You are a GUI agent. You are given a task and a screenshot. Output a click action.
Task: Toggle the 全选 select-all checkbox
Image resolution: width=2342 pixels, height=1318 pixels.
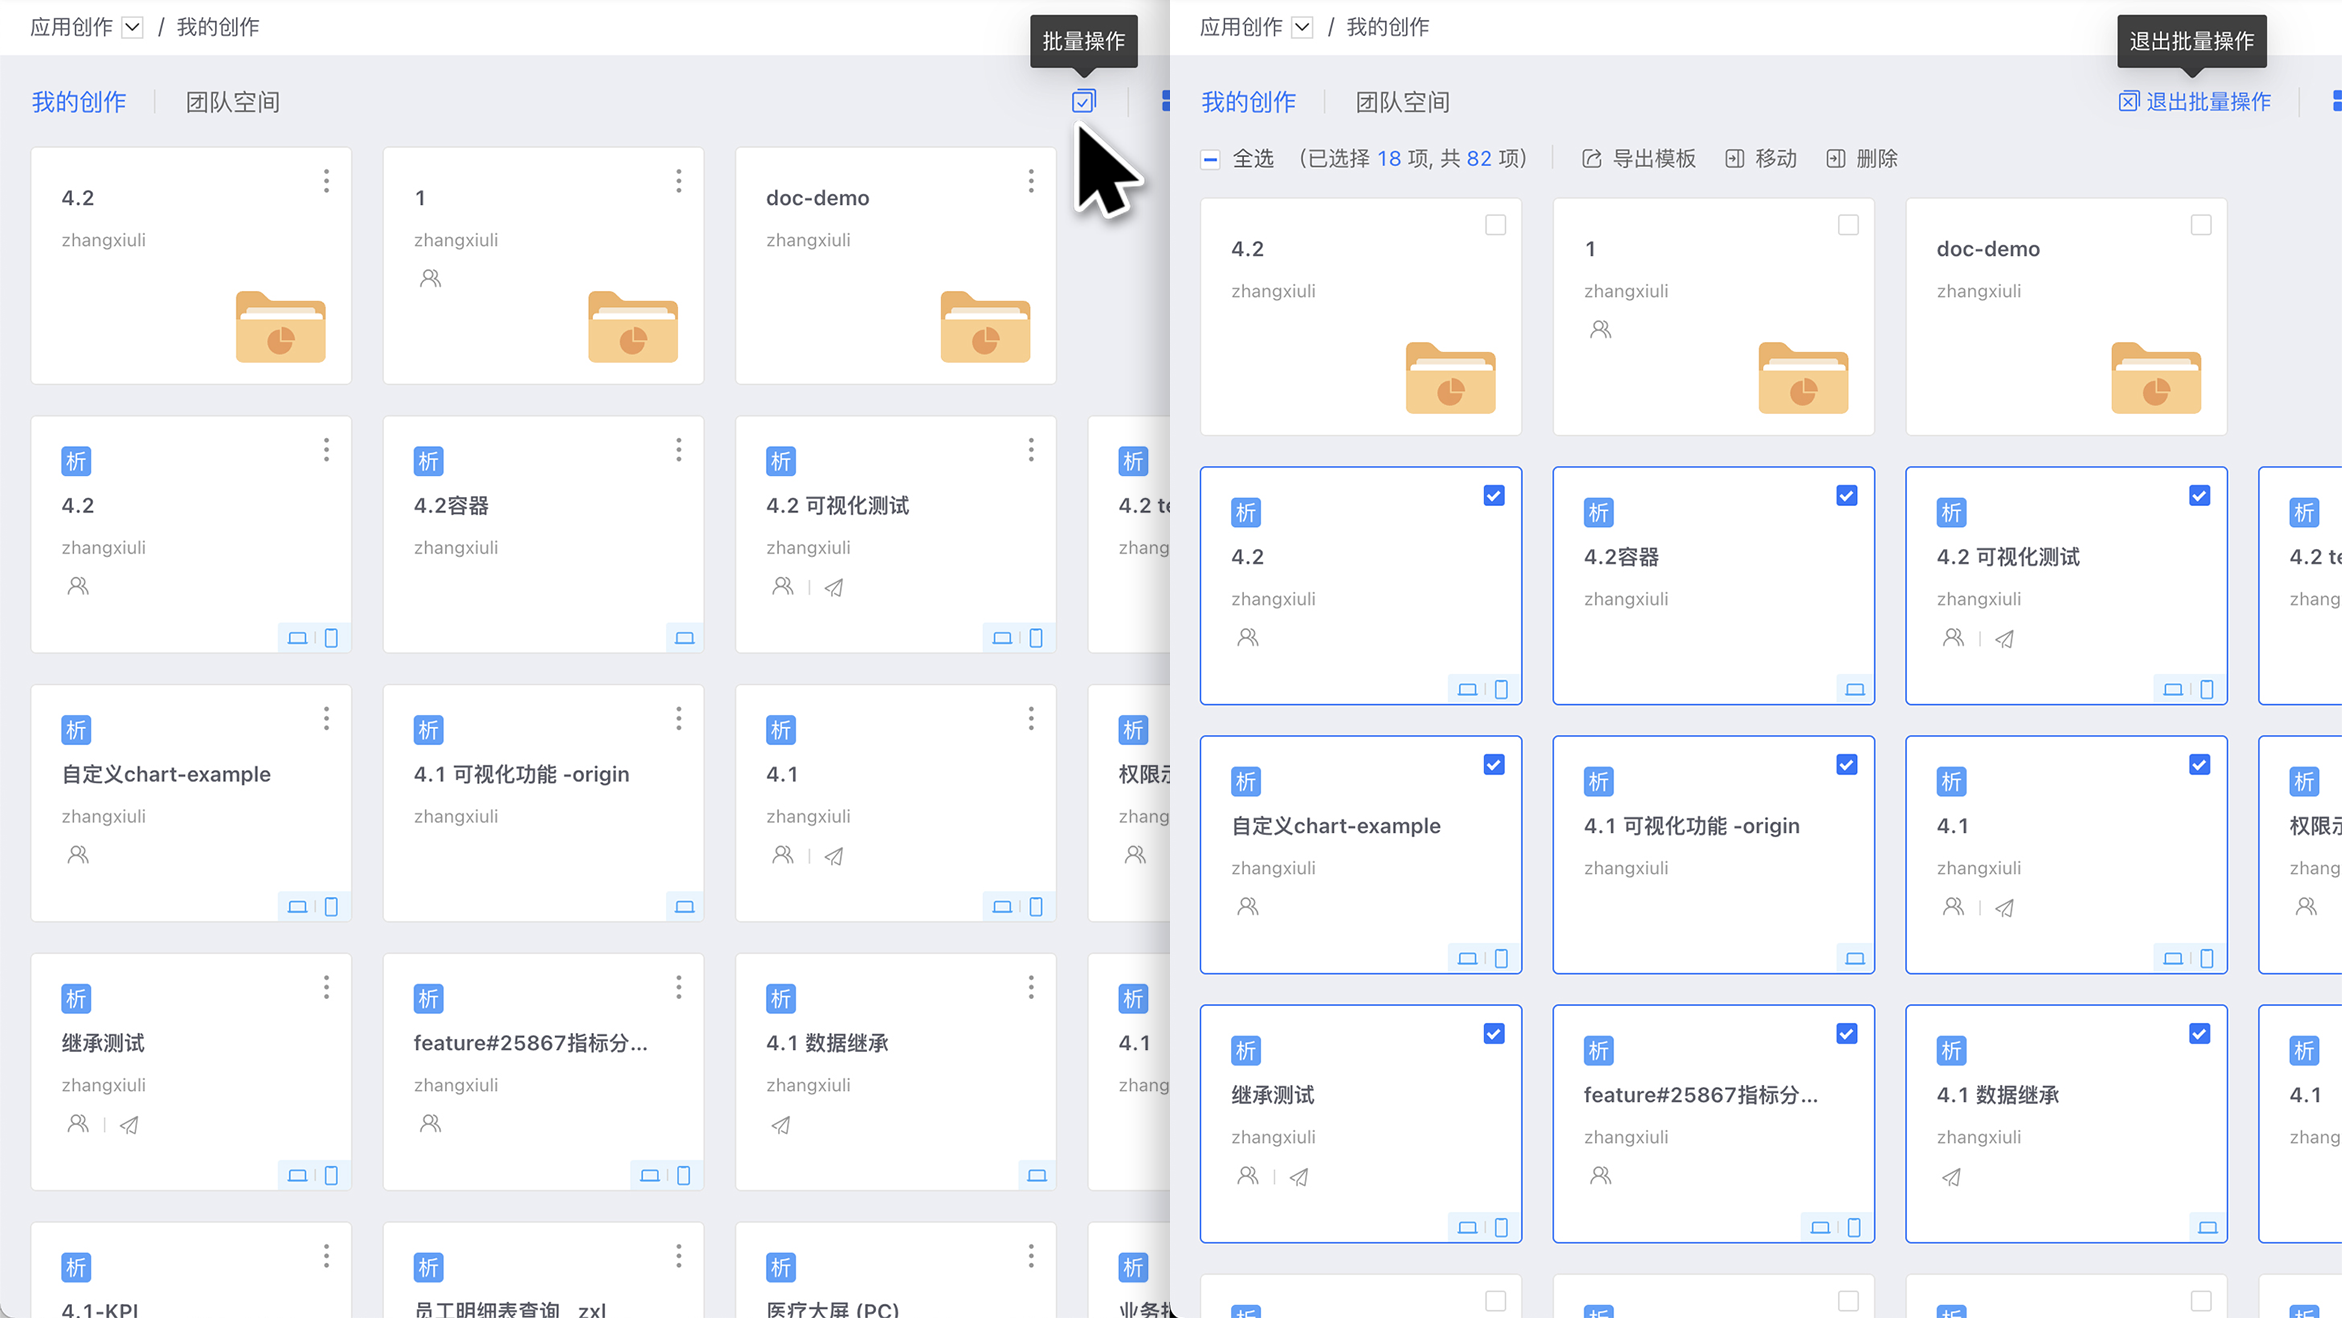1210,159
